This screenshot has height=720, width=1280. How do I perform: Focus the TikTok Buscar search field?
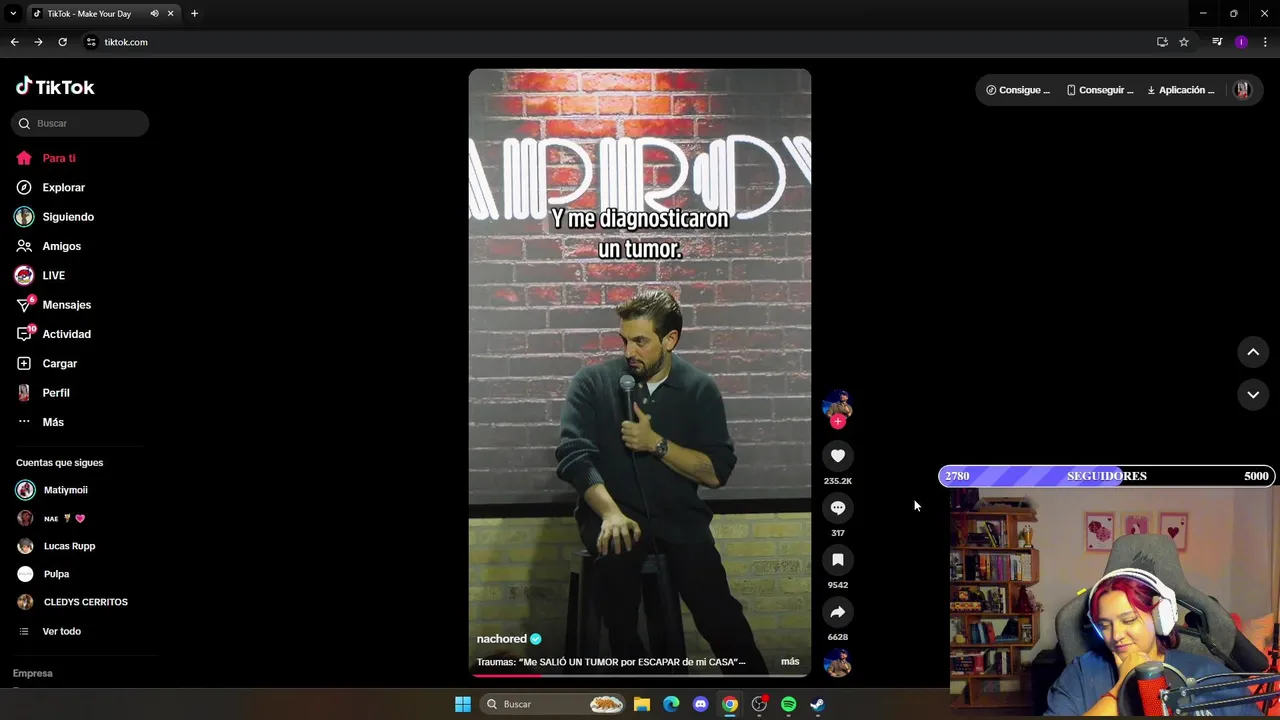[x=80, y=123]
